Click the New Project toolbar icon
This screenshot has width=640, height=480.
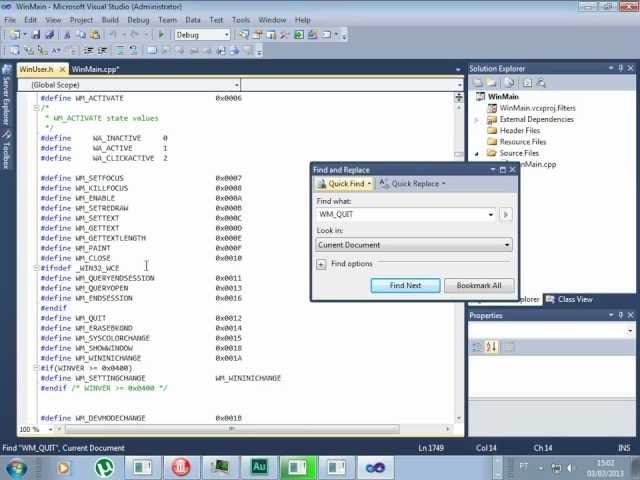tap(14, 35)
